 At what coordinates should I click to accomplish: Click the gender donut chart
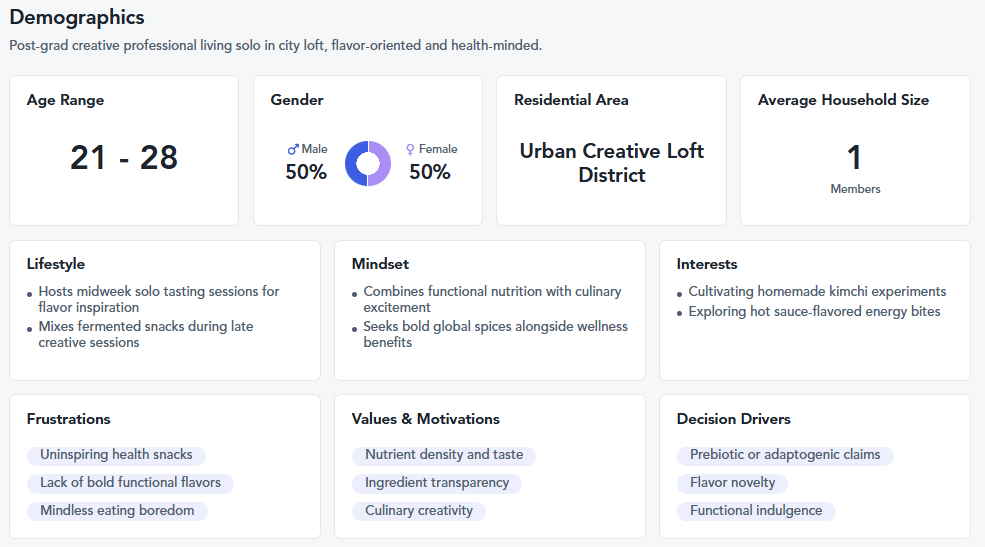pos(368,163)
